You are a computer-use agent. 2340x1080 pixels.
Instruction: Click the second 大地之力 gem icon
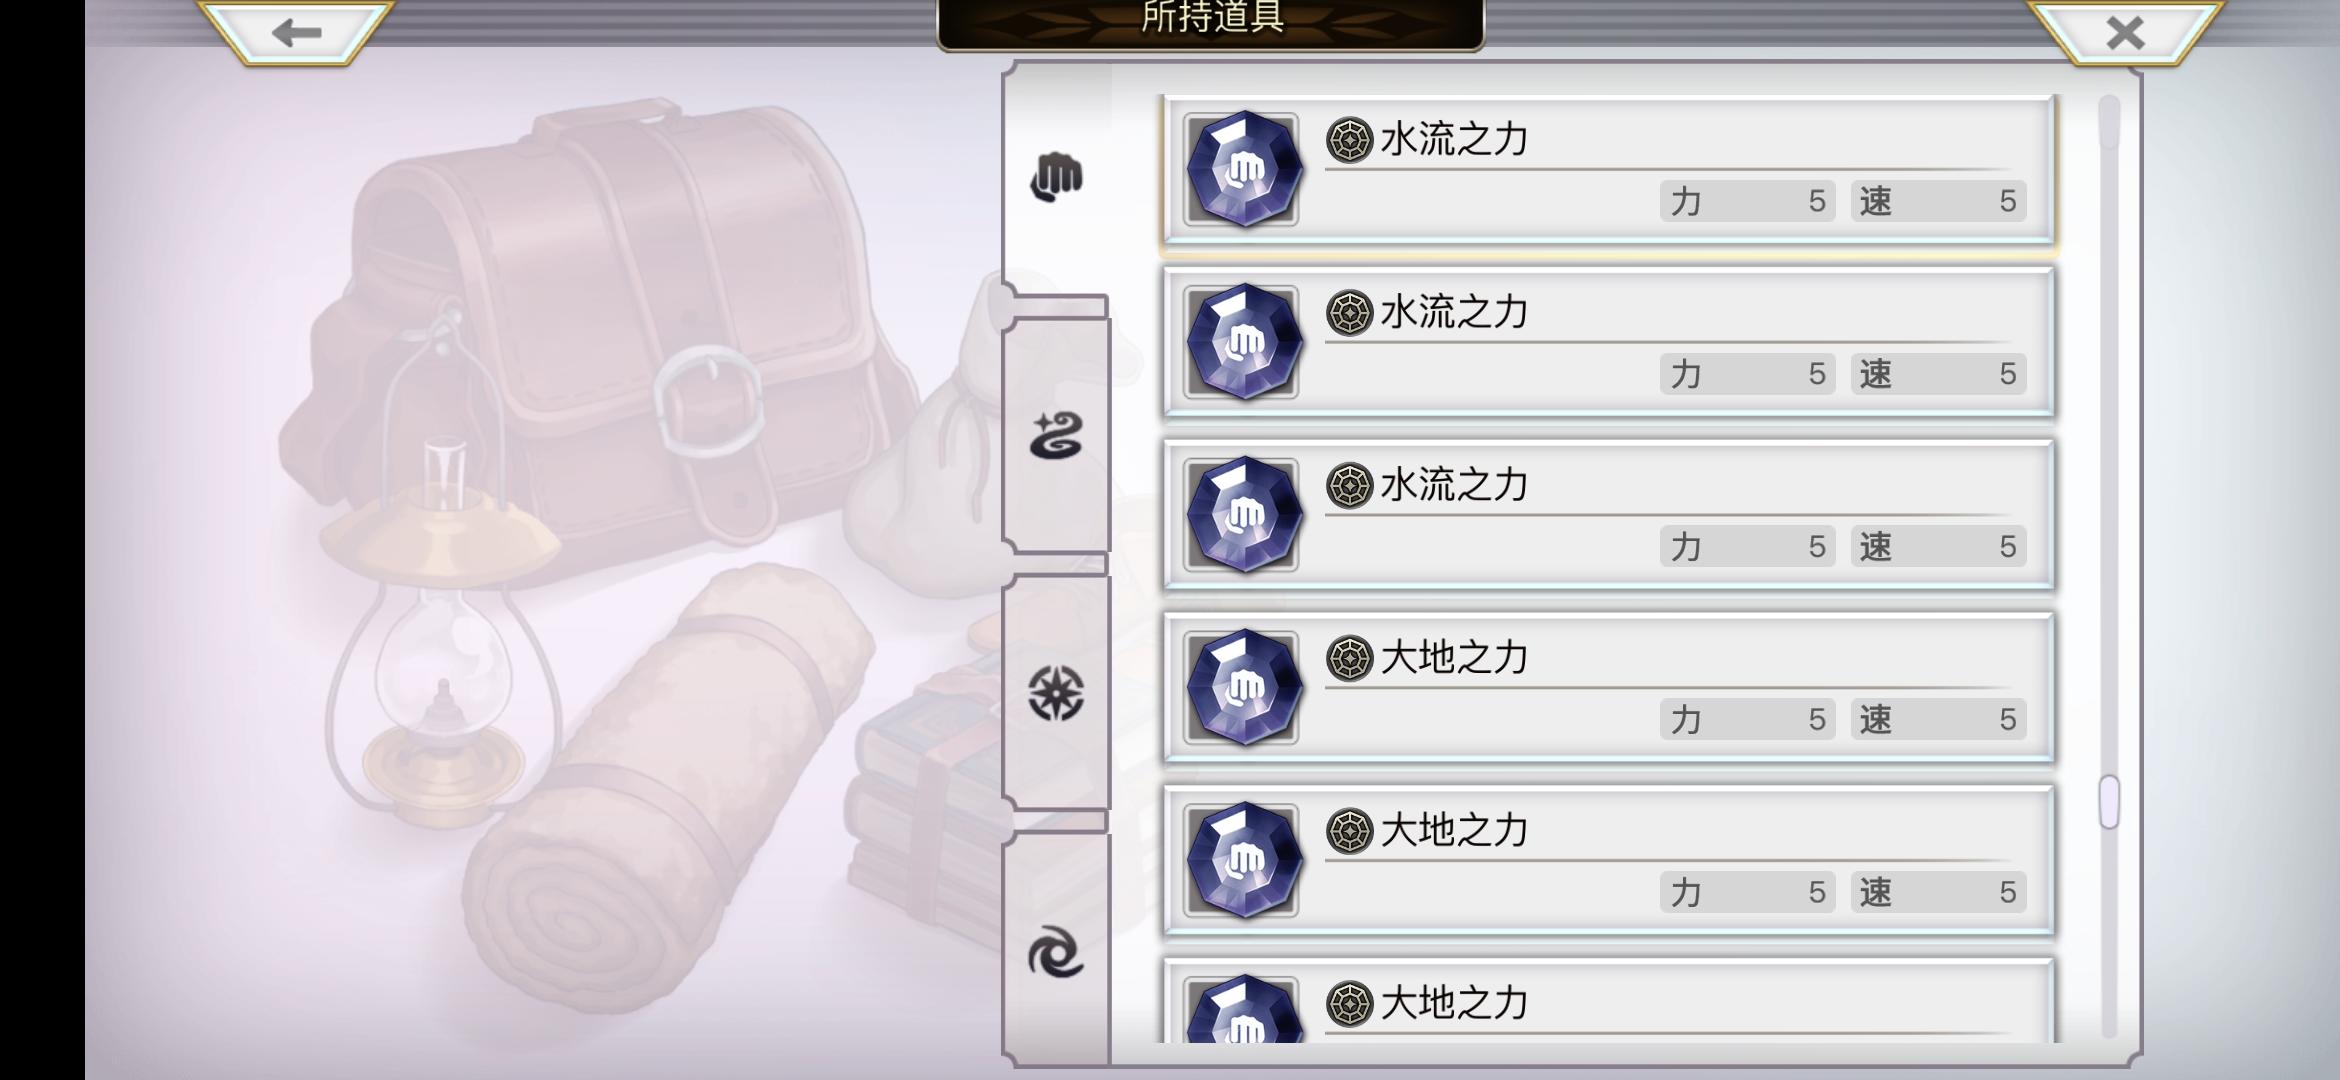1242,861
